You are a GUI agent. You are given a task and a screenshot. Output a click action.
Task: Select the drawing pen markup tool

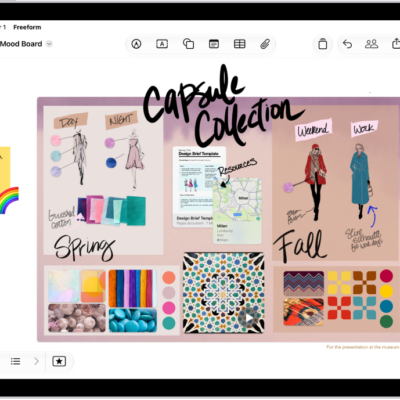pyautogui.click(x=136, y=44)
